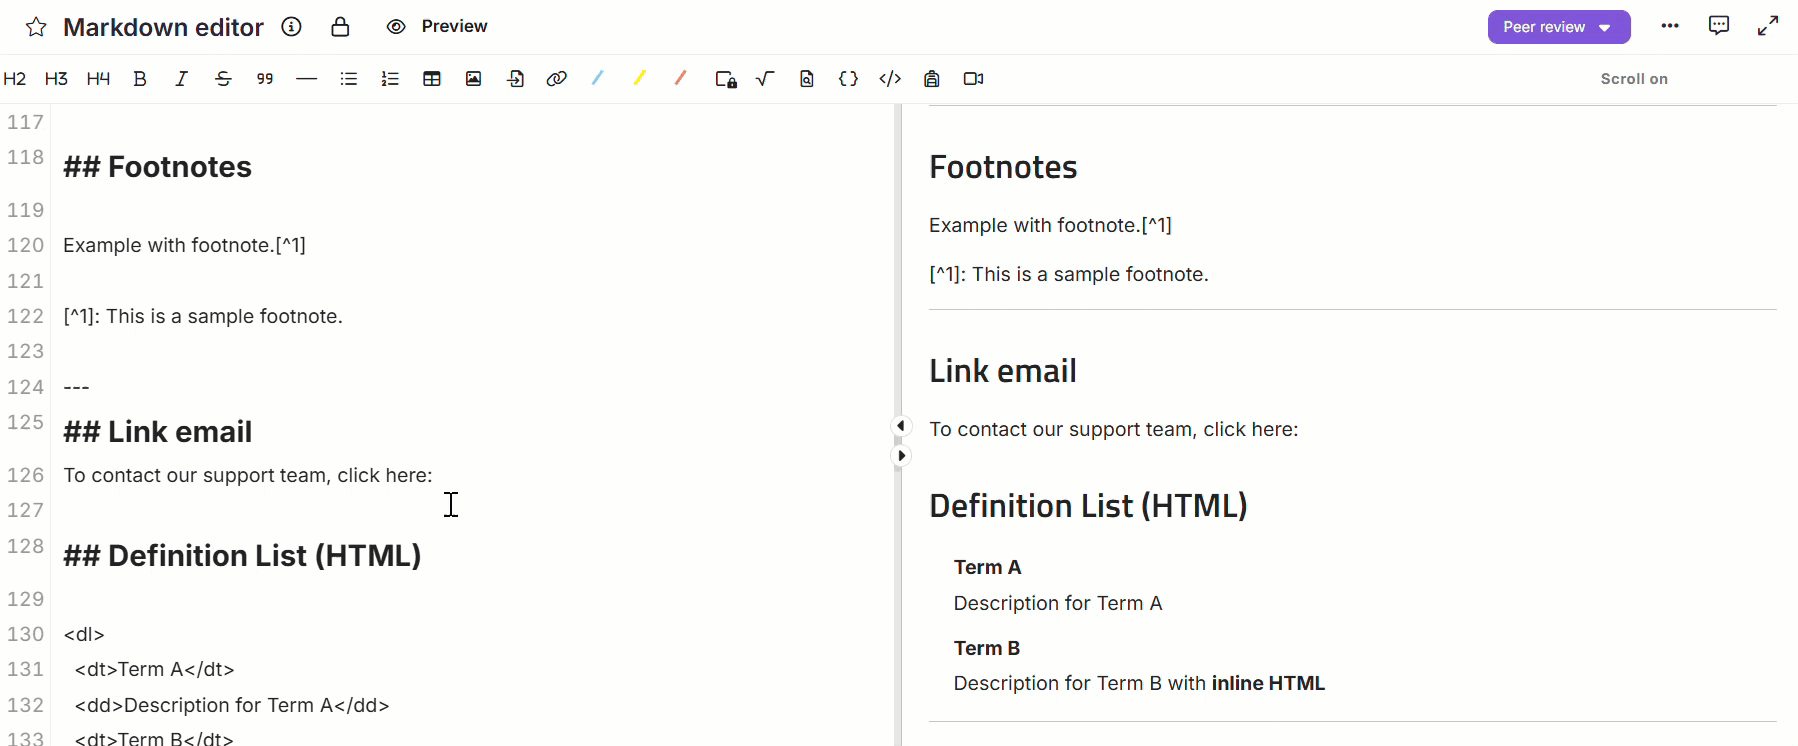
Task: Apply bold formatting from the toolbar
Action: [x=140, y=79]
